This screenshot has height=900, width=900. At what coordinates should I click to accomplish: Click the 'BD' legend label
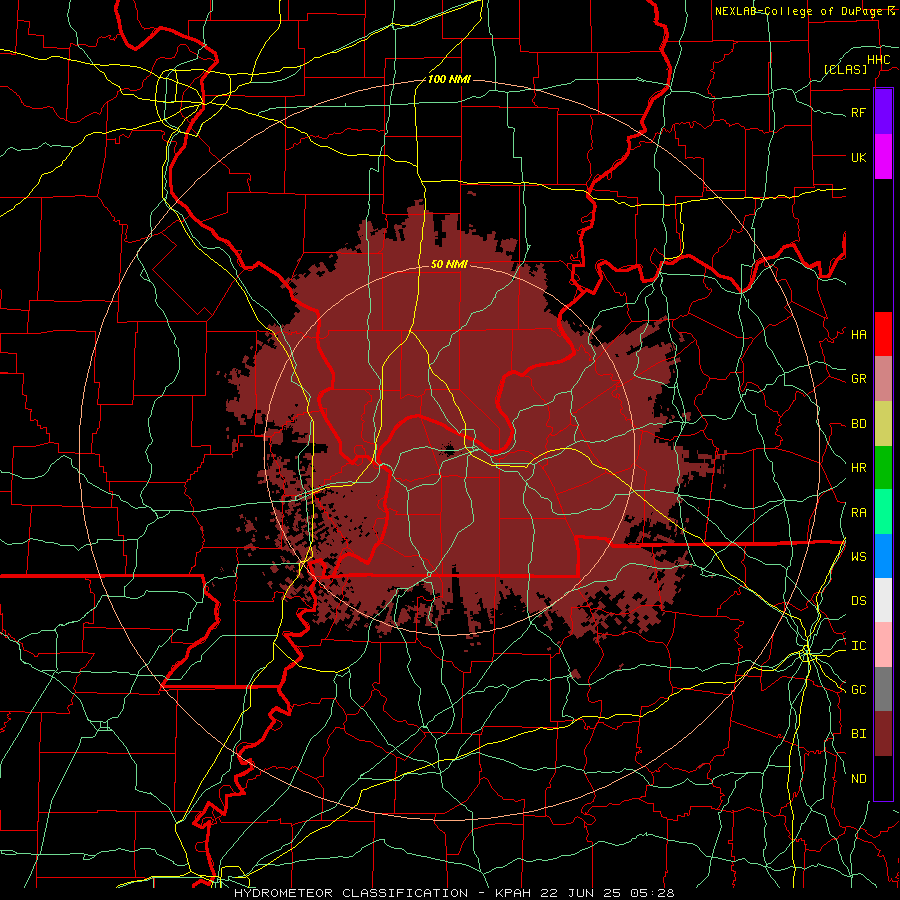point(859,424)
